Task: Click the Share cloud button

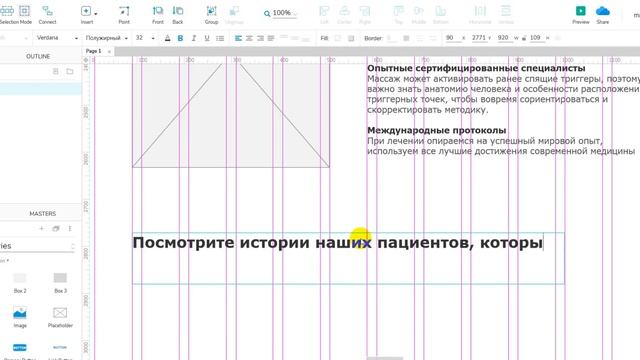Action: pos(602,14)
